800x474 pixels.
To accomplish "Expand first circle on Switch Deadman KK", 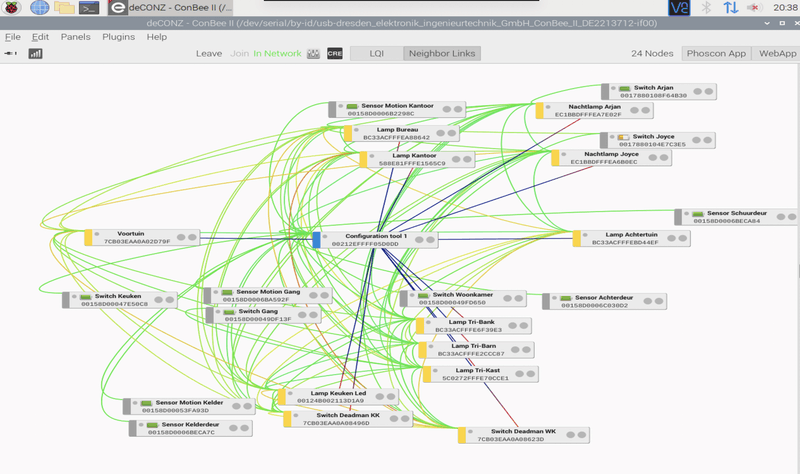I will click(x=394, y=418).
